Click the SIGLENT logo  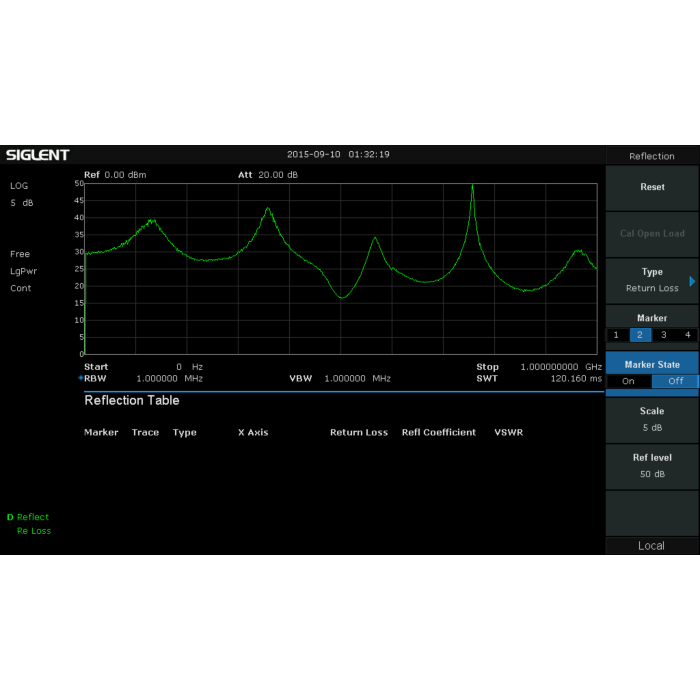(38, 155)
